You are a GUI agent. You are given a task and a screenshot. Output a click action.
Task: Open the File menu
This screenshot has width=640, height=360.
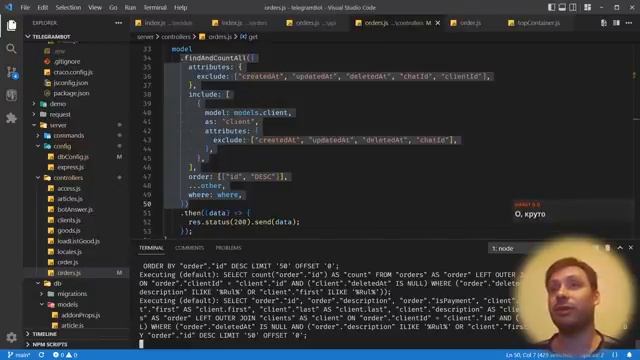coord(25,7)
